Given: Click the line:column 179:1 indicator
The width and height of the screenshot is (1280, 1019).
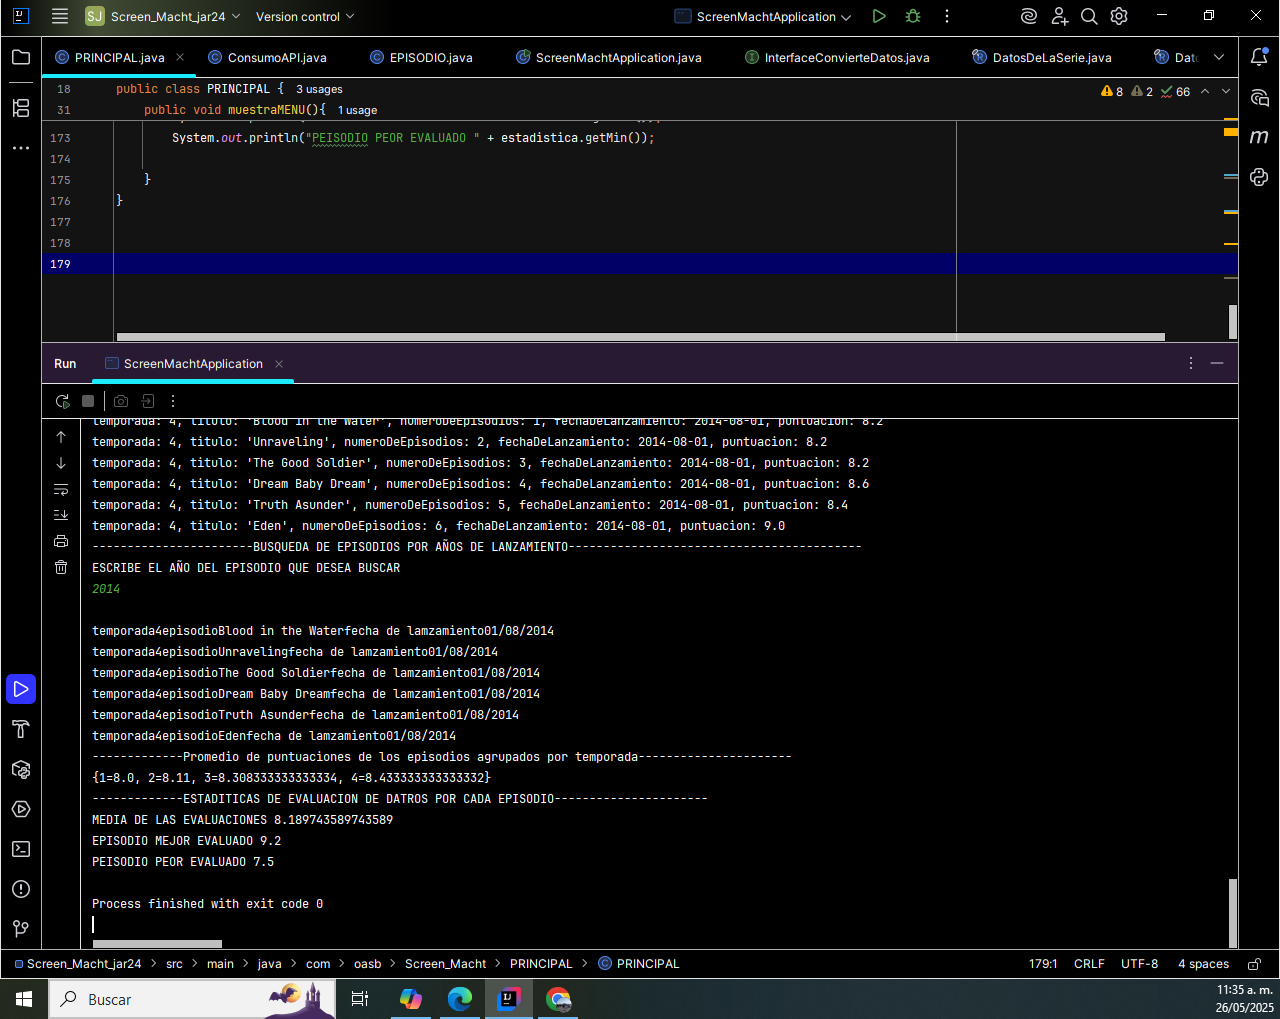Looking at the screenshot, I should tap(1043, 964).
